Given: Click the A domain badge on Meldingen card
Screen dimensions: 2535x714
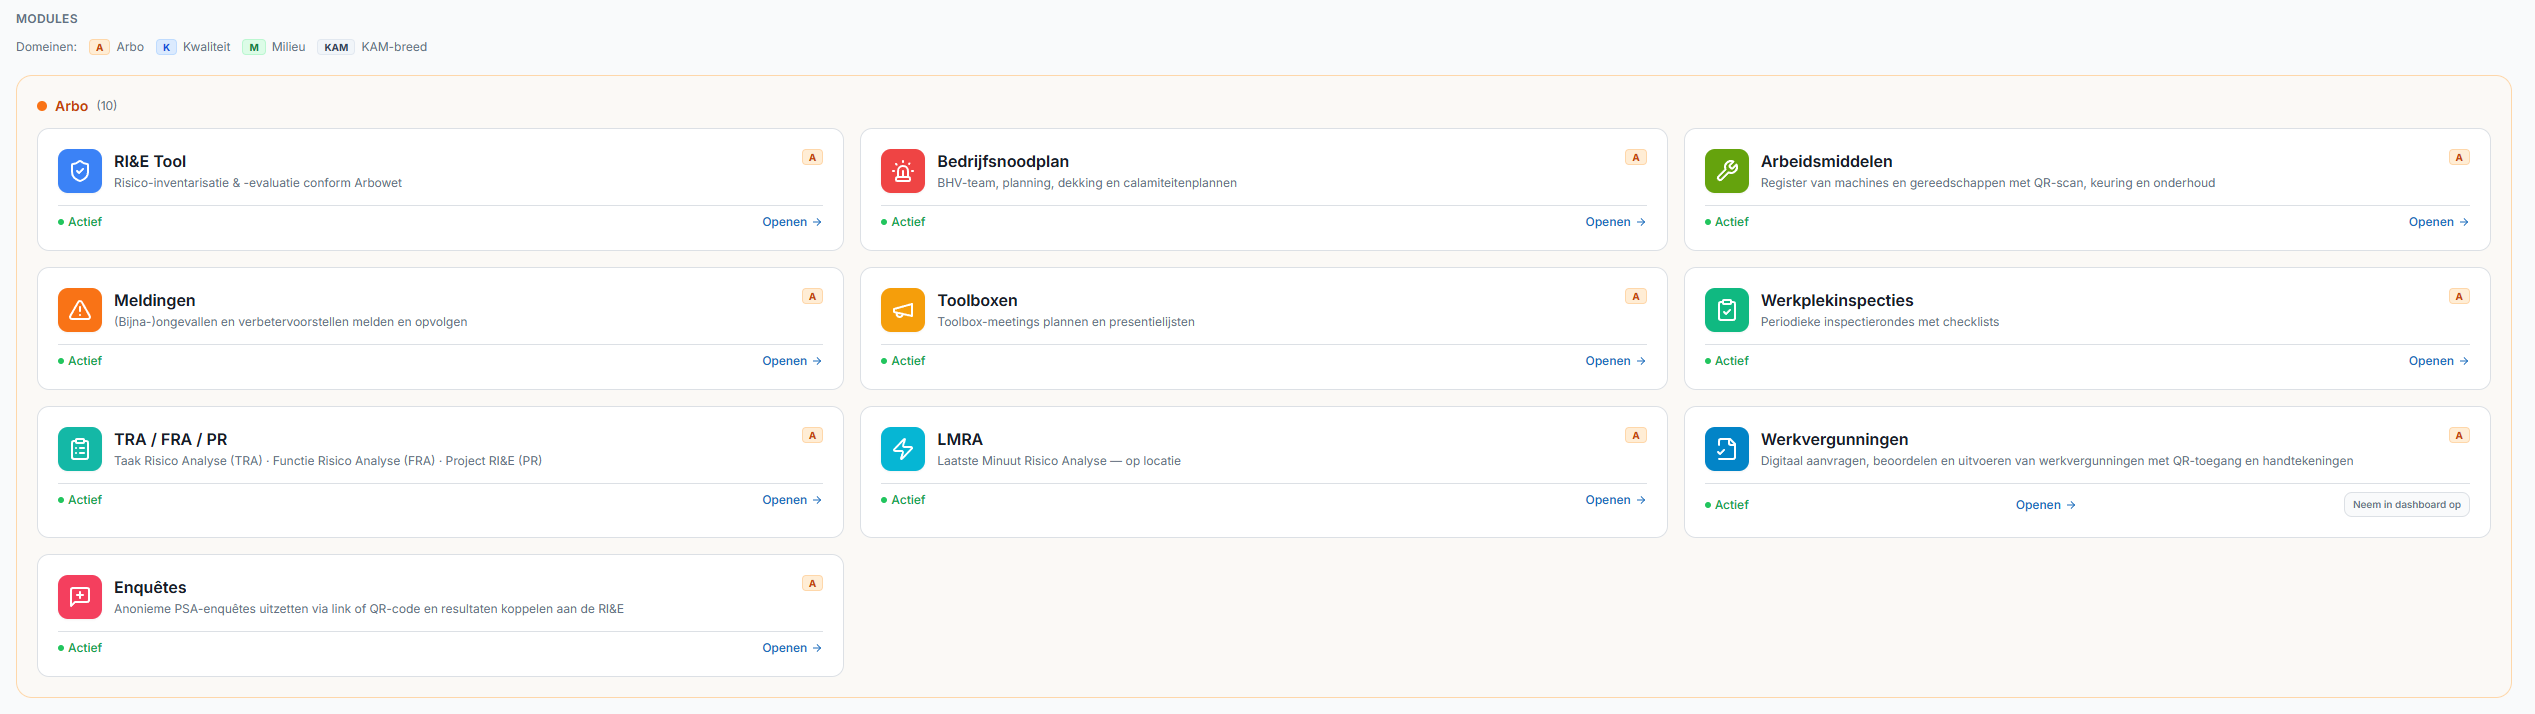Looking at the screenshot, I should click(x=812, y=296).
